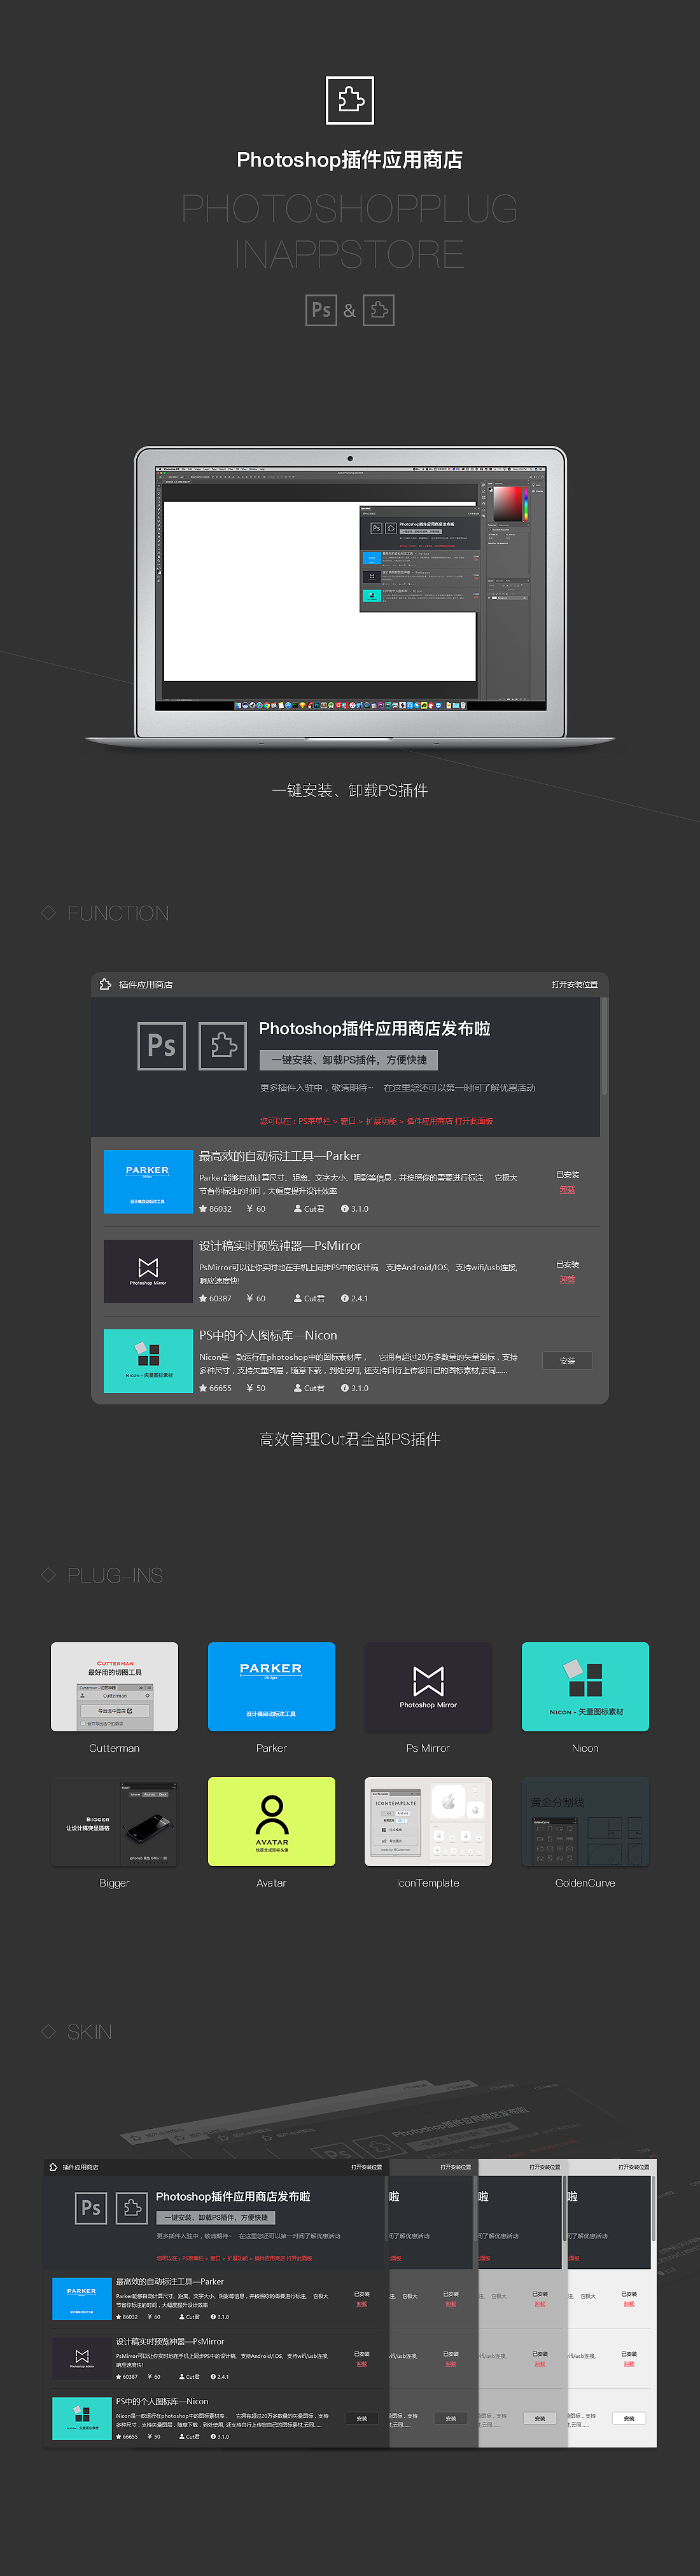Click Photoshop Mirror thumbnail in FUNCTION panel list
700x2576 pixels.
coord(148,1272)
